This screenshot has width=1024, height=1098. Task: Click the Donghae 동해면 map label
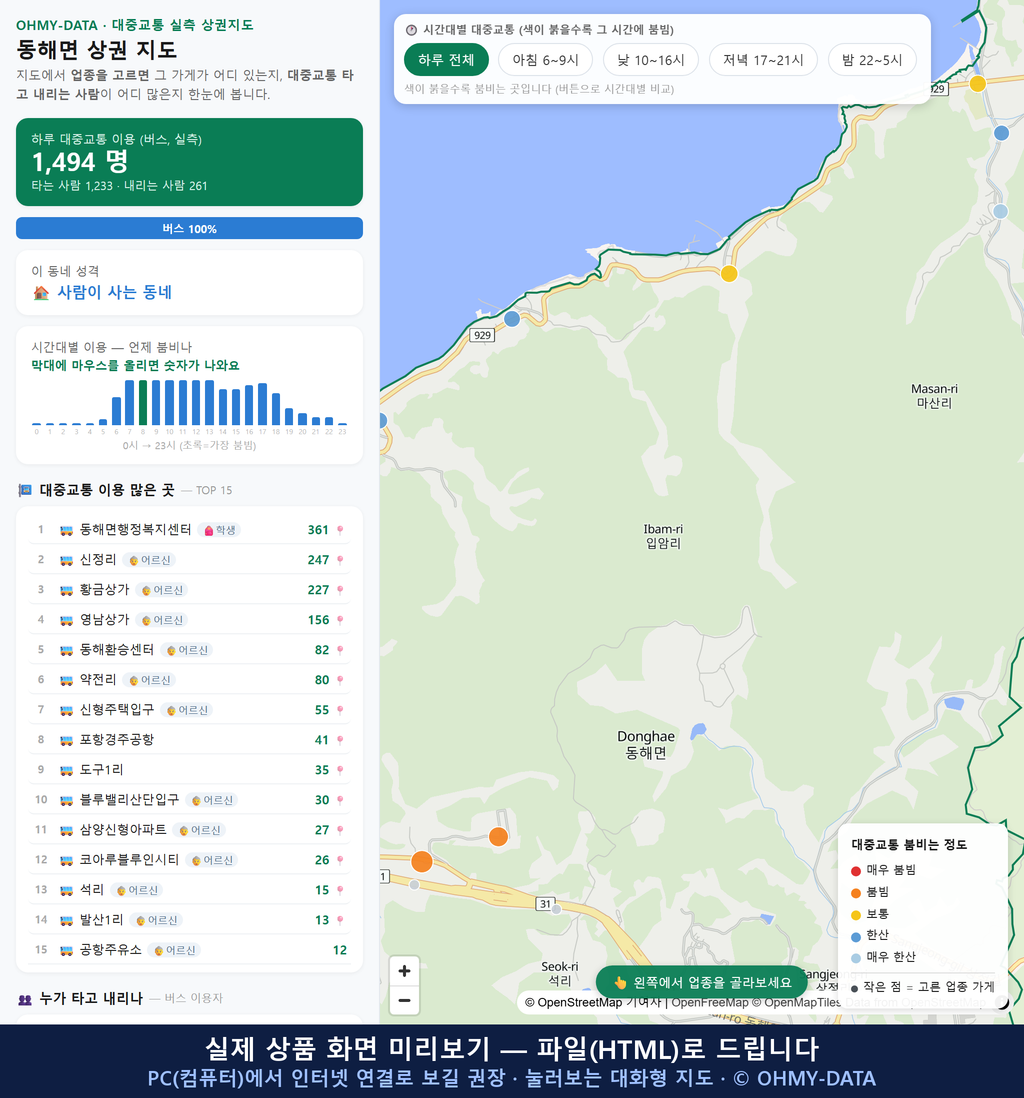646,744
